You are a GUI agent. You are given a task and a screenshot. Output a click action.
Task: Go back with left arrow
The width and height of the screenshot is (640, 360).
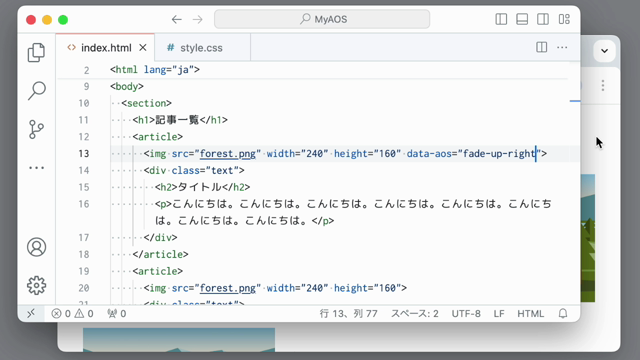(176, 19)
